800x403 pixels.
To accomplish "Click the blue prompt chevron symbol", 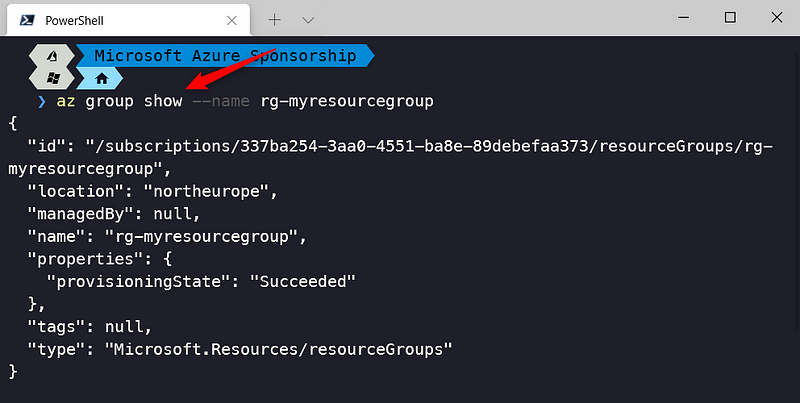I will click(x=41, y=102).
